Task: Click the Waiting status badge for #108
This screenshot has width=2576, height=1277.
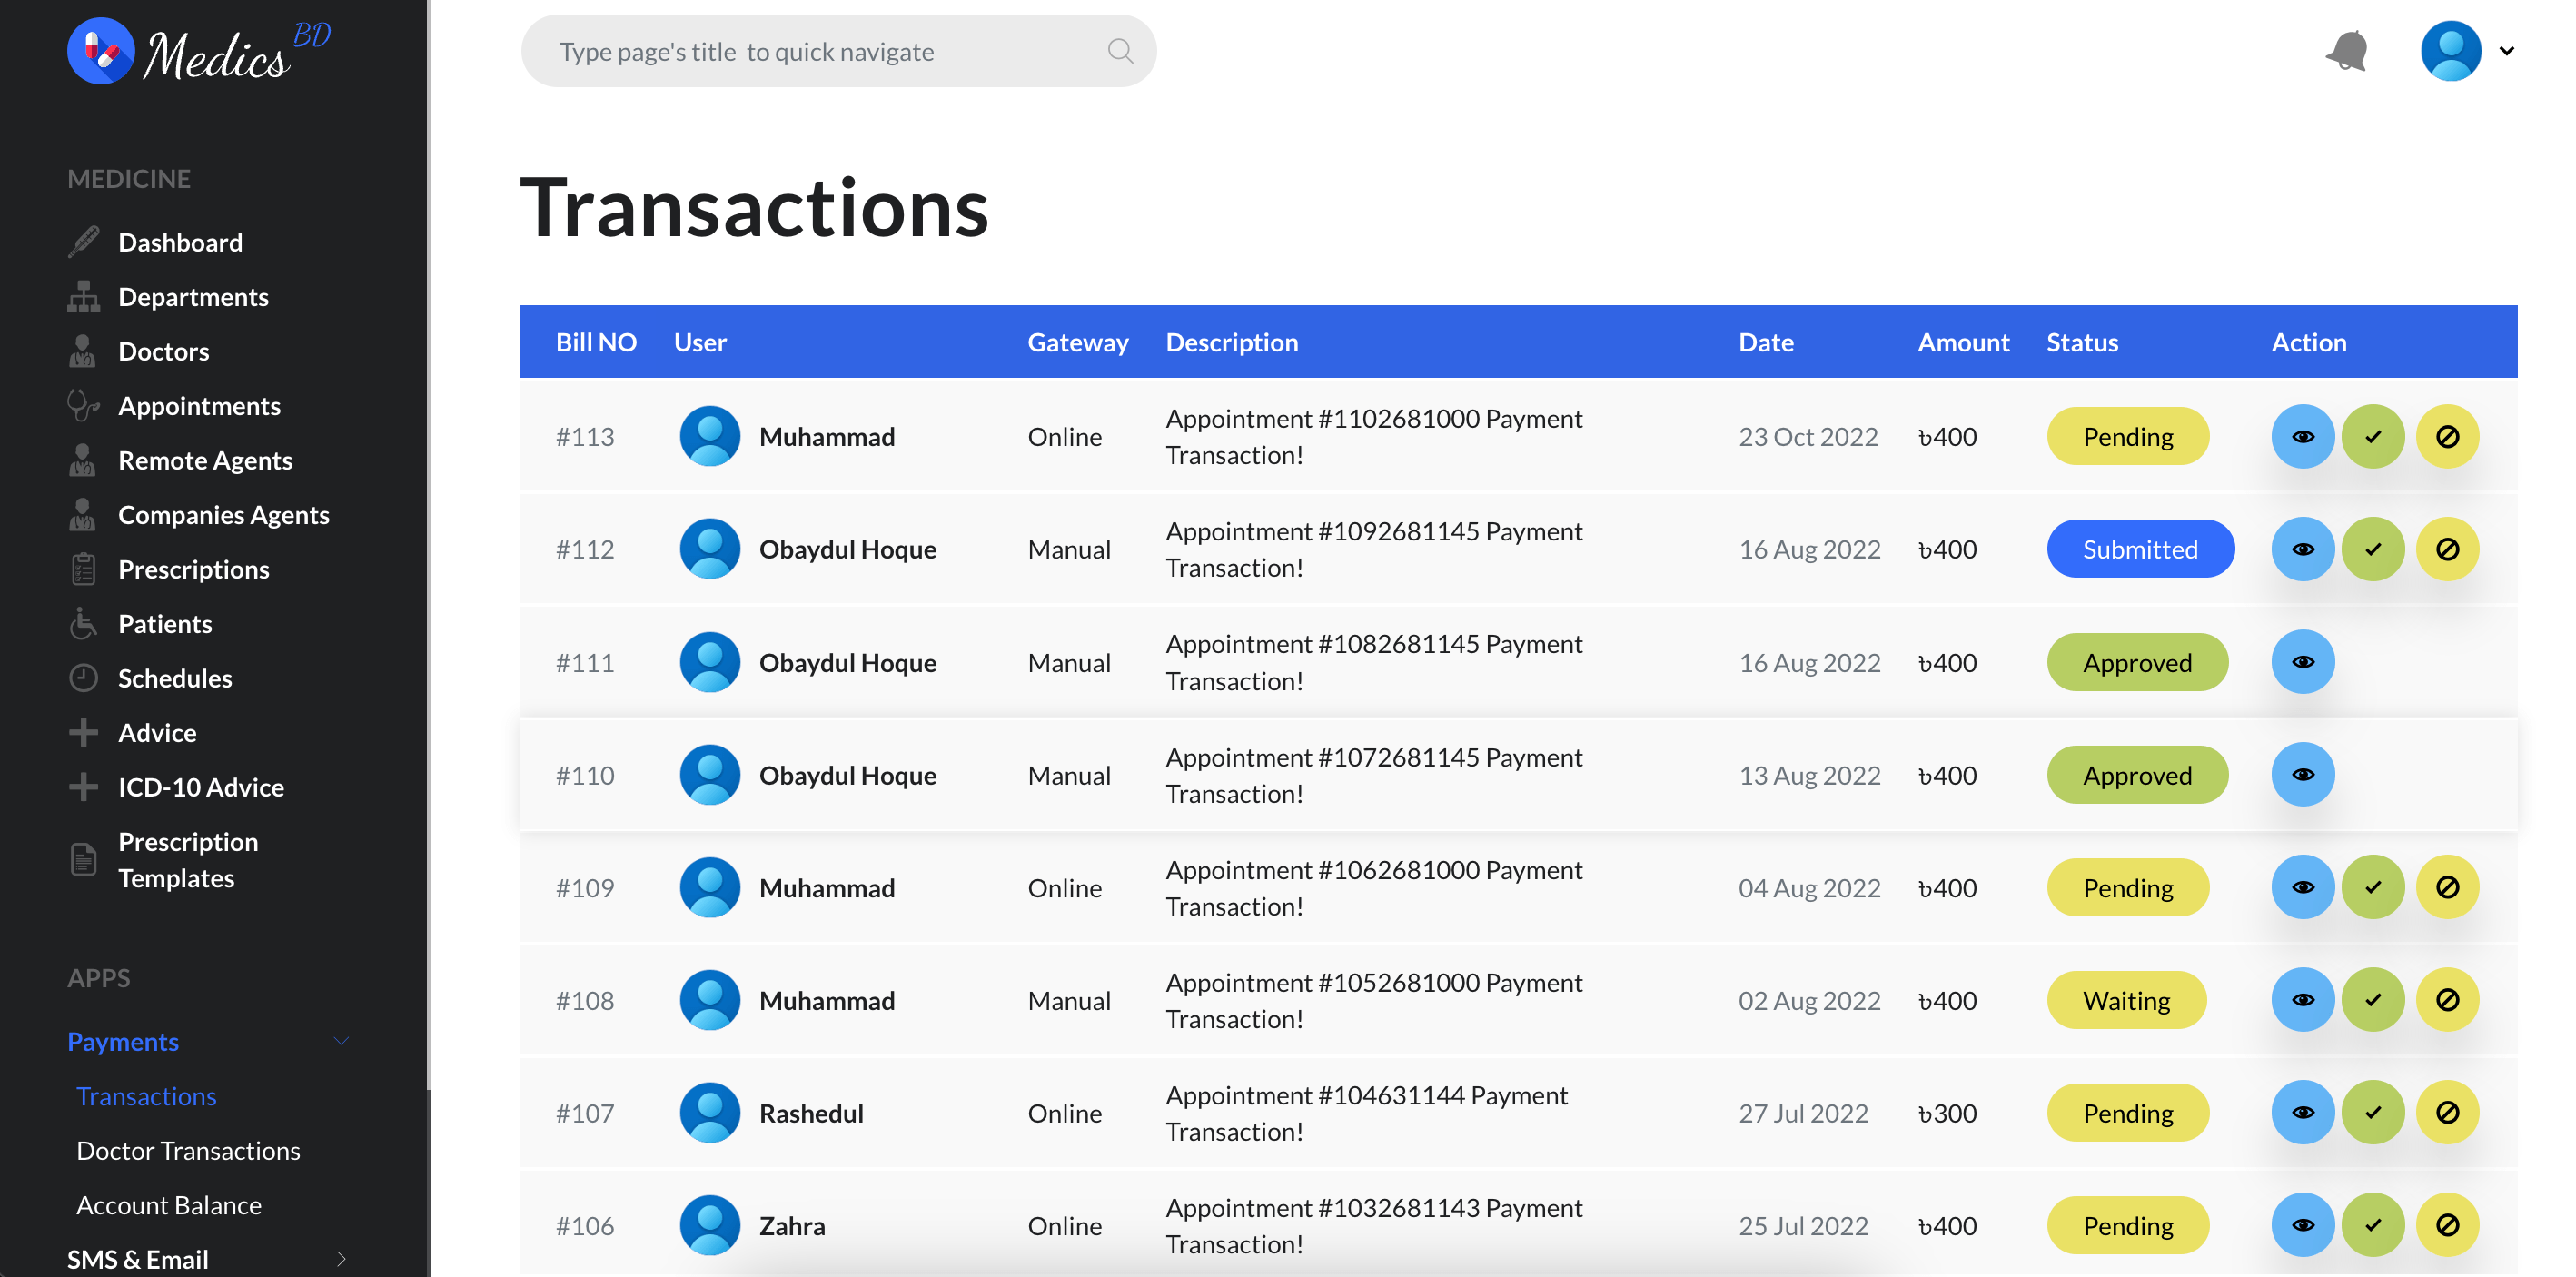Action: [2126, 1000]
